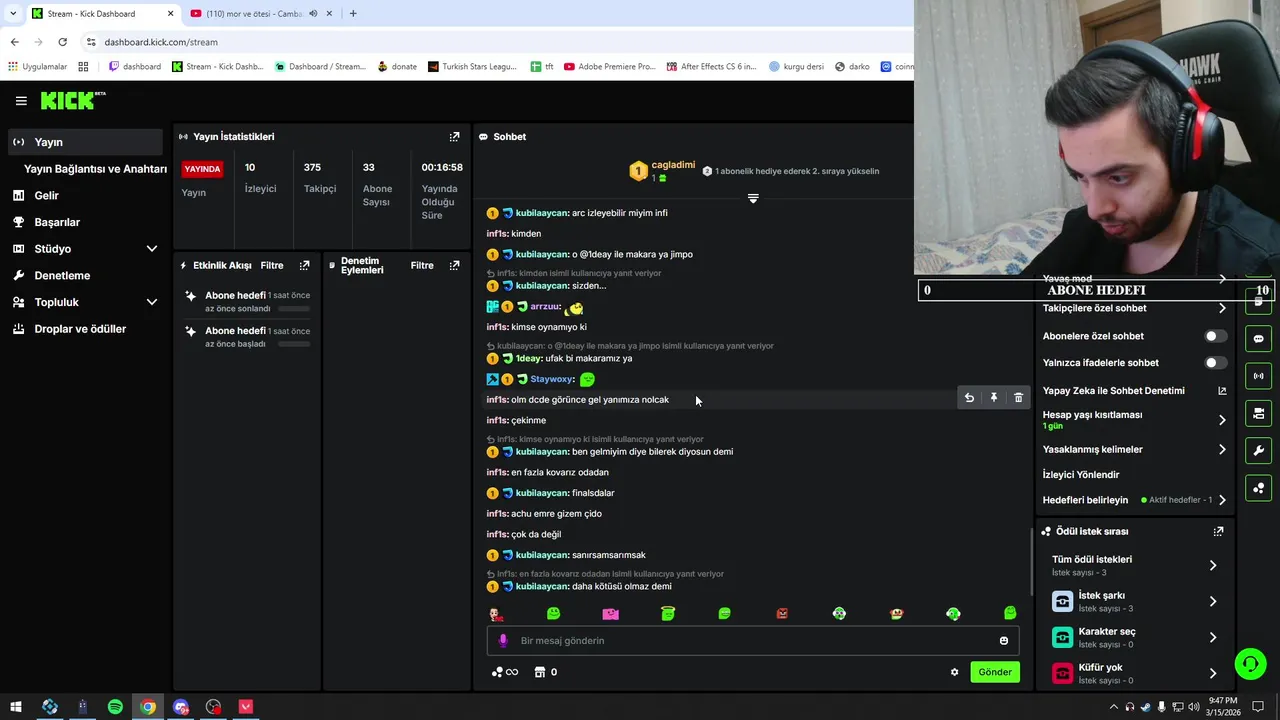
Task: Open the donate bookmark
Action: (397, 67)
